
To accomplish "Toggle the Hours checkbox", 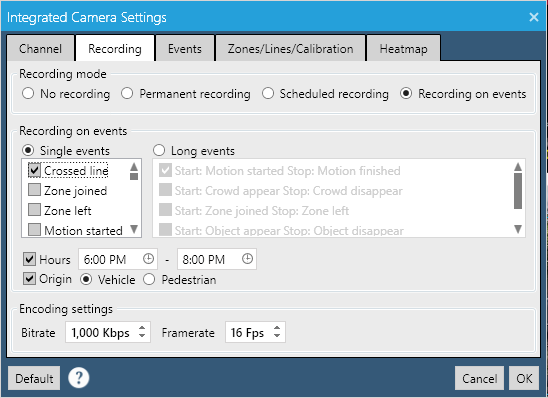I will click(29, 259).
